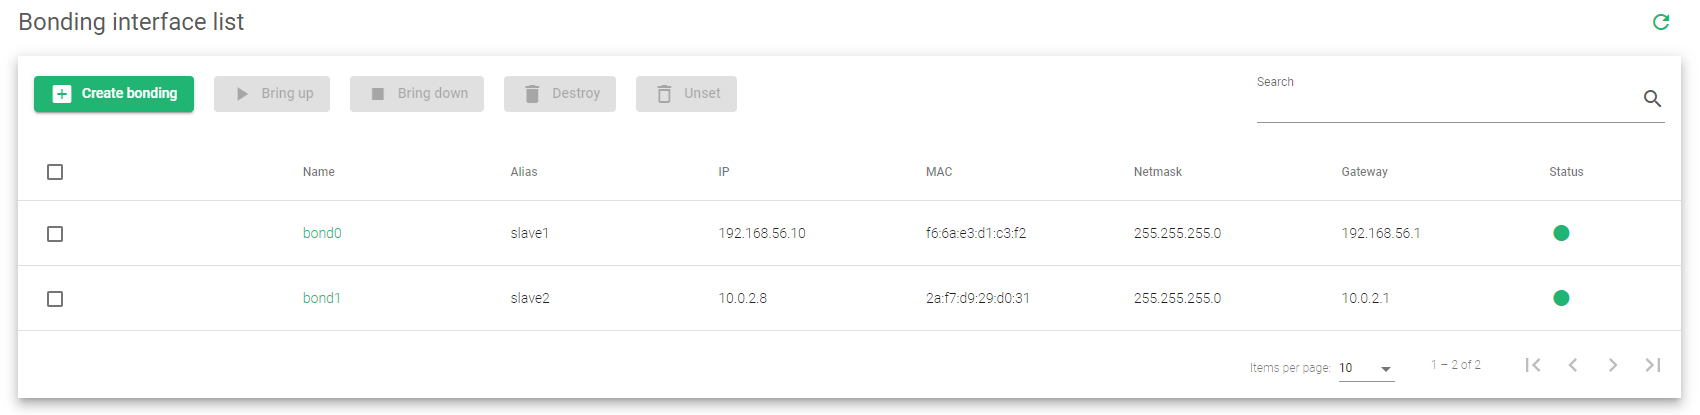Click the Create bonding button
The height and width of the screenshot is (415, 1700).
tap(114, 94)
